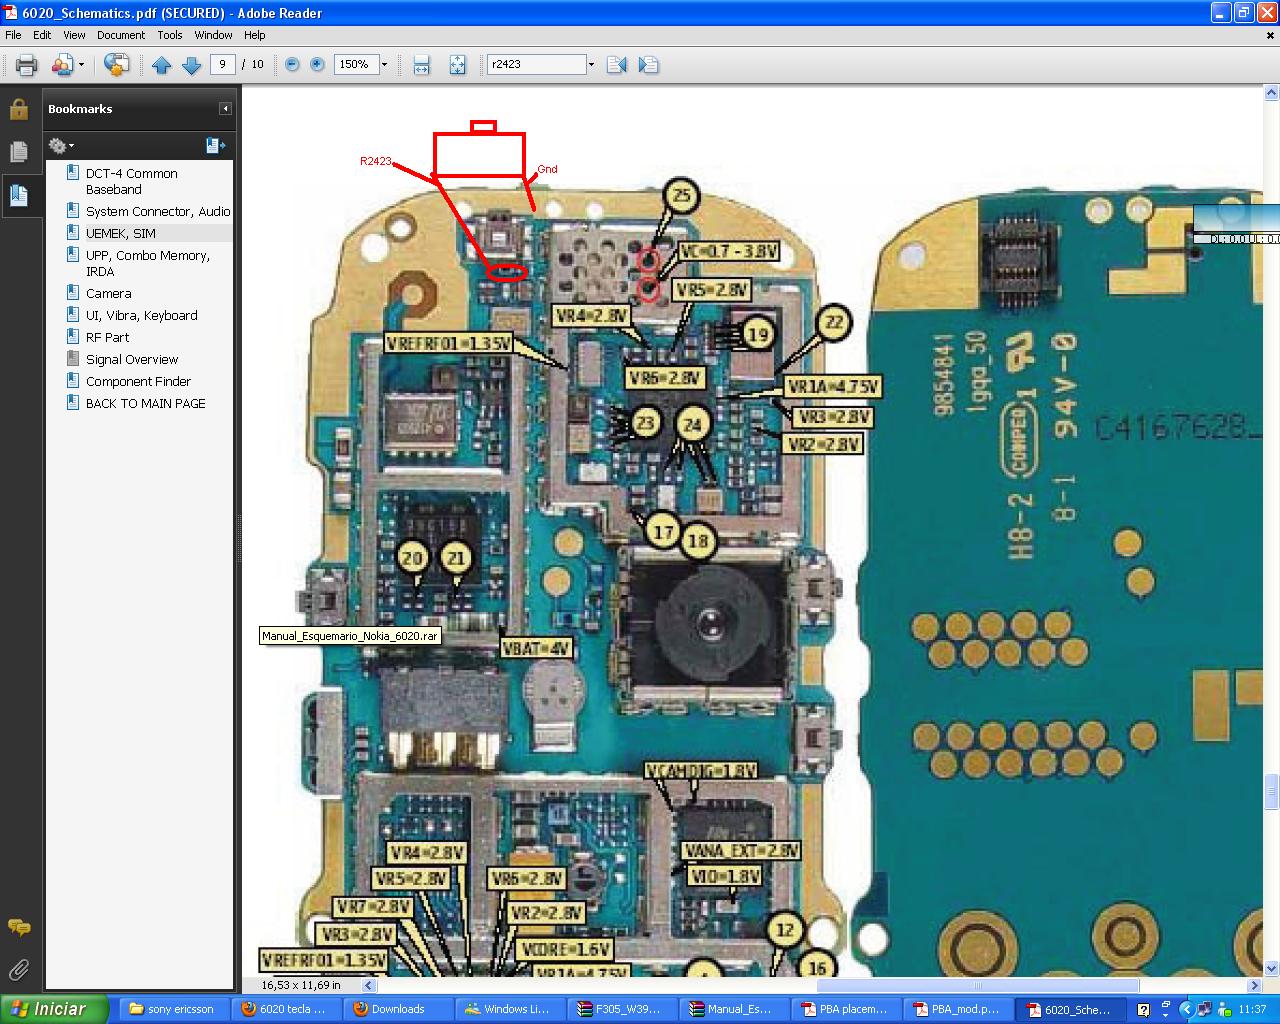Open the UPP, Combo Memory, IRDA bookmark
This screenshot has height=1024, width=1280.
(138, 263)
